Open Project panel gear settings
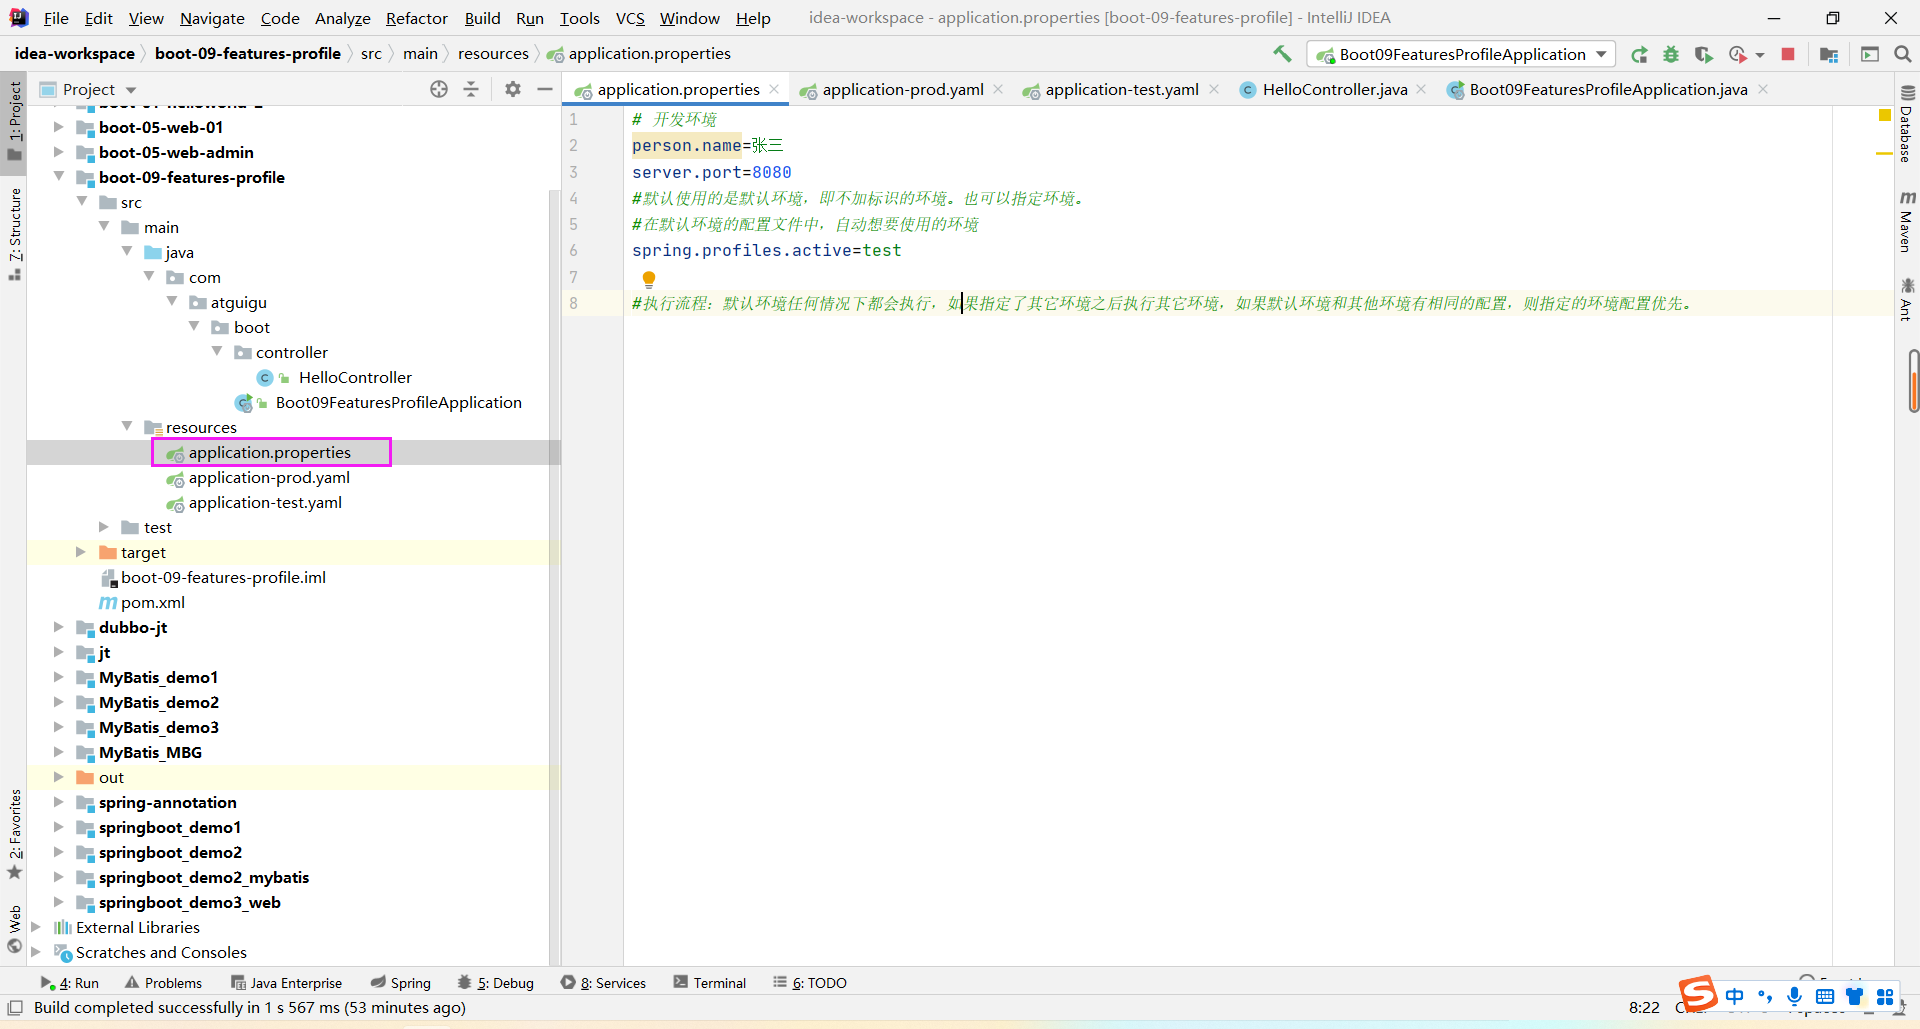 click(x=513, y=89)
